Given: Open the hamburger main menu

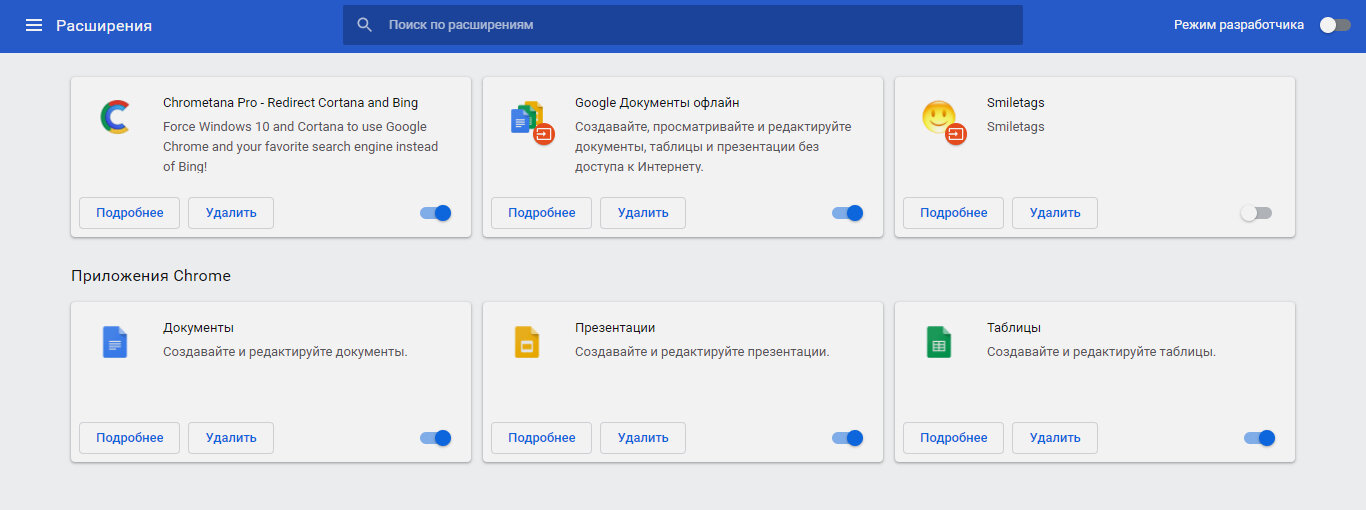Looking at the screenshot, I should click(x=34, y=25).
